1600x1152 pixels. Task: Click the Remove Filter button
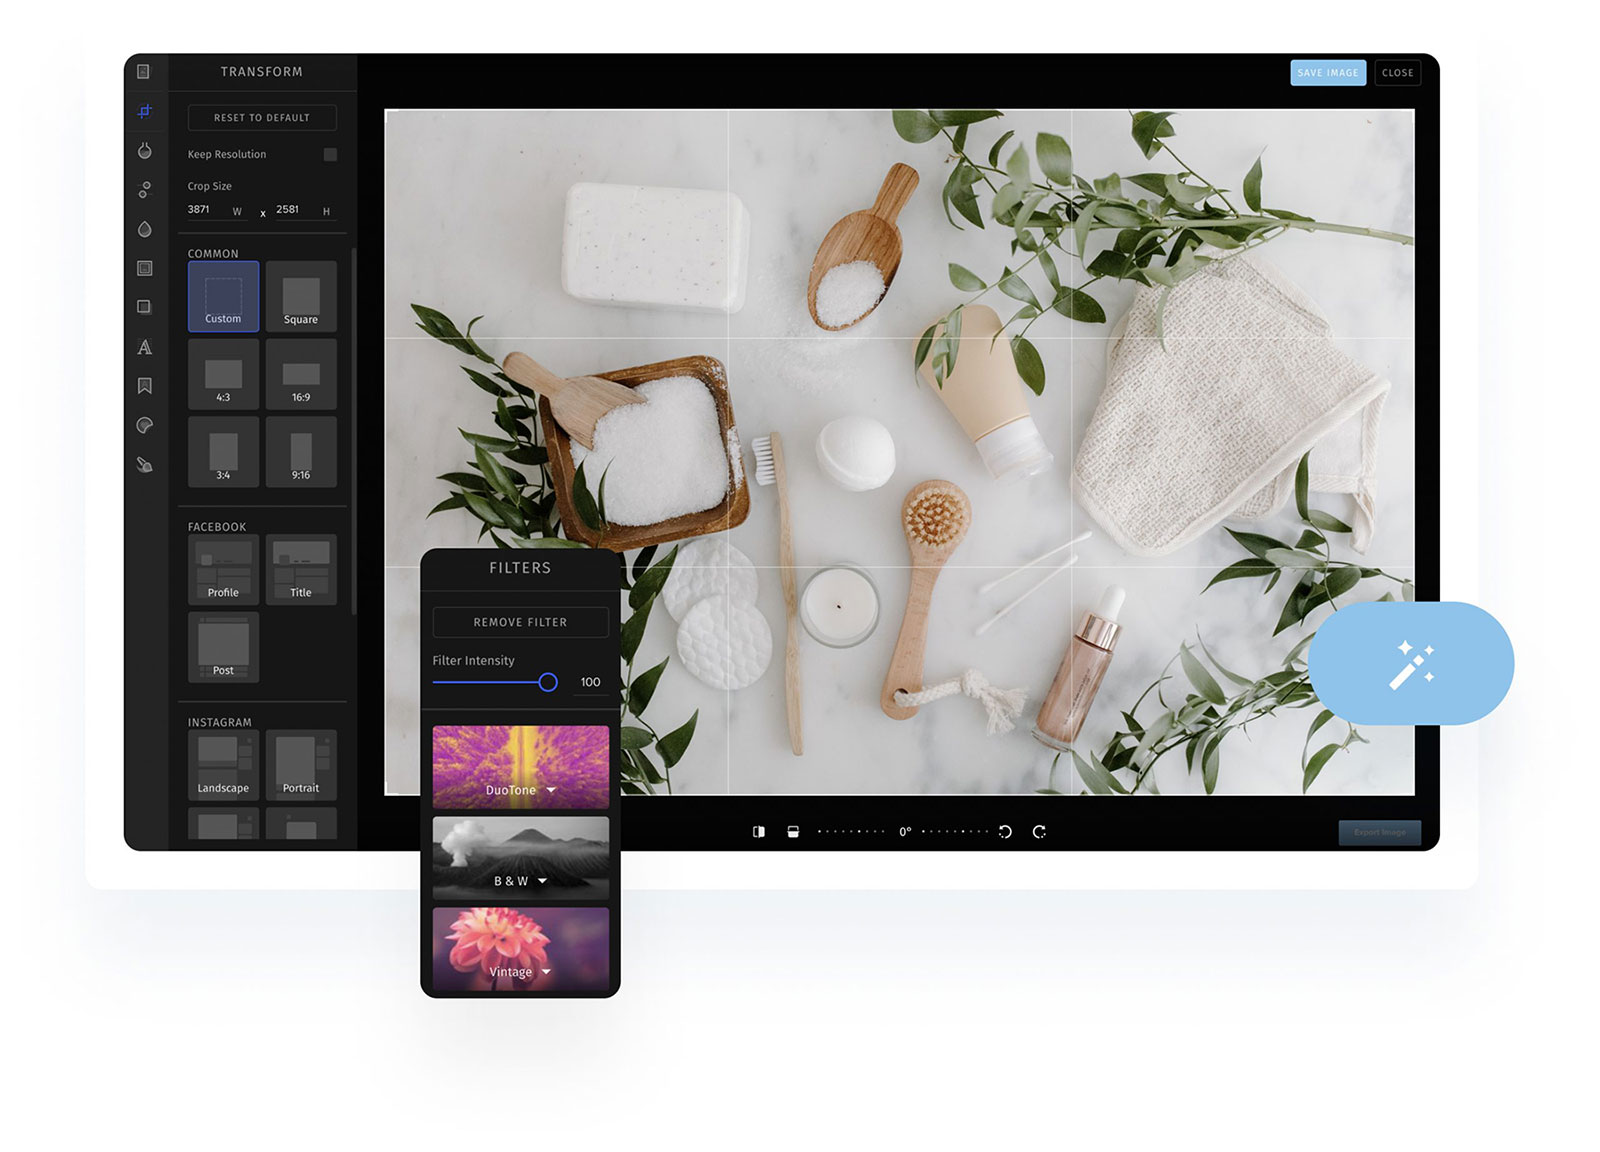(520, 622)
